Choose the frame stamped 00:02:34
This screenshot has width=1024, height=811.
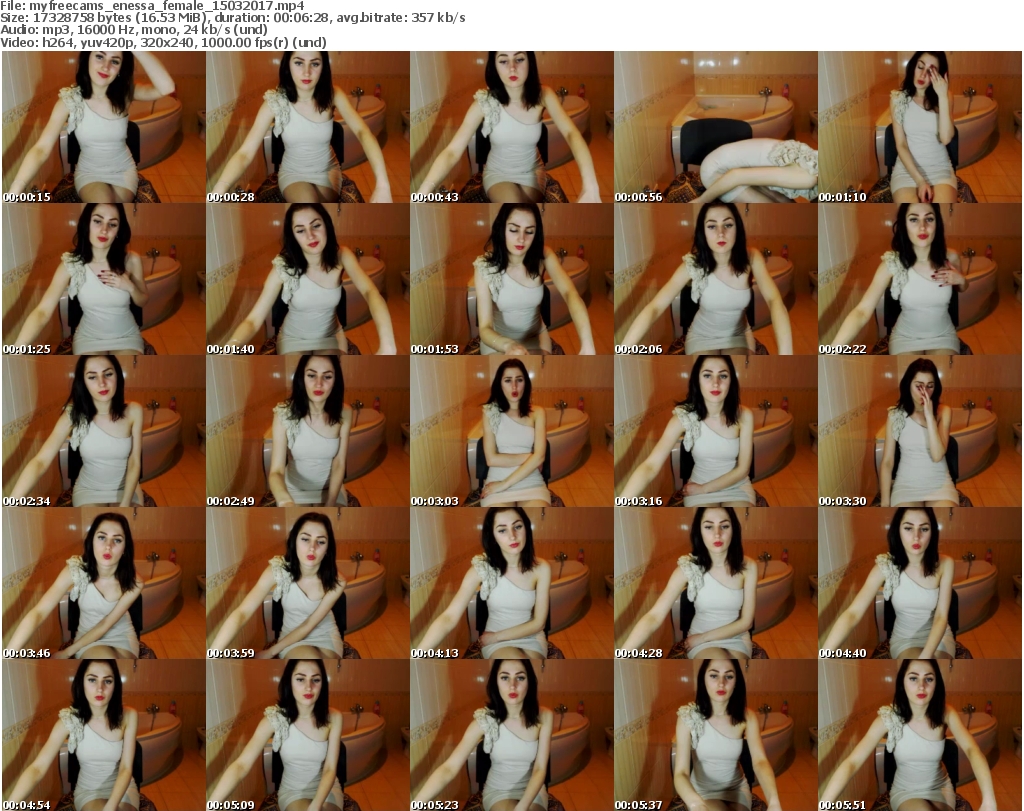[104, 431]
